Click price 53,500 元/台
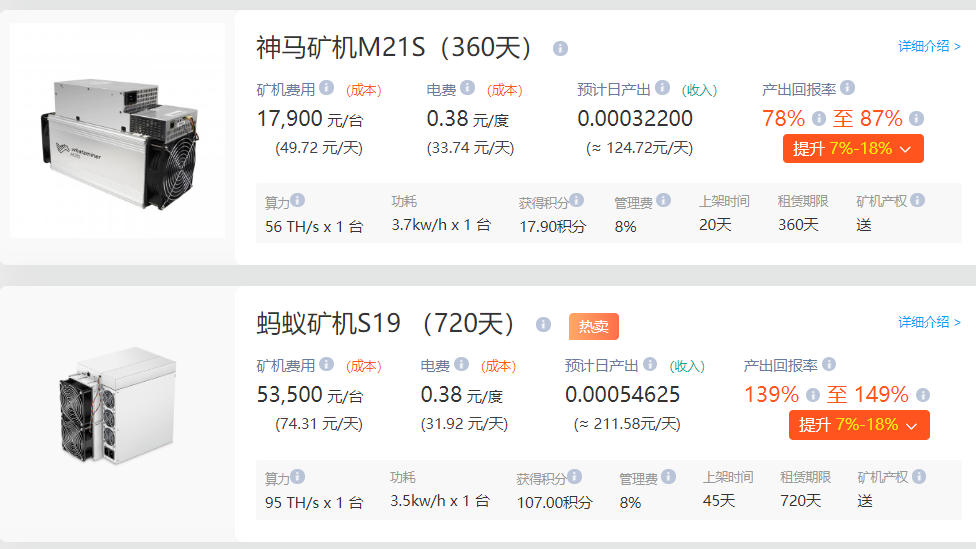Screen dimensions: 976x549 tap(310, 395)
